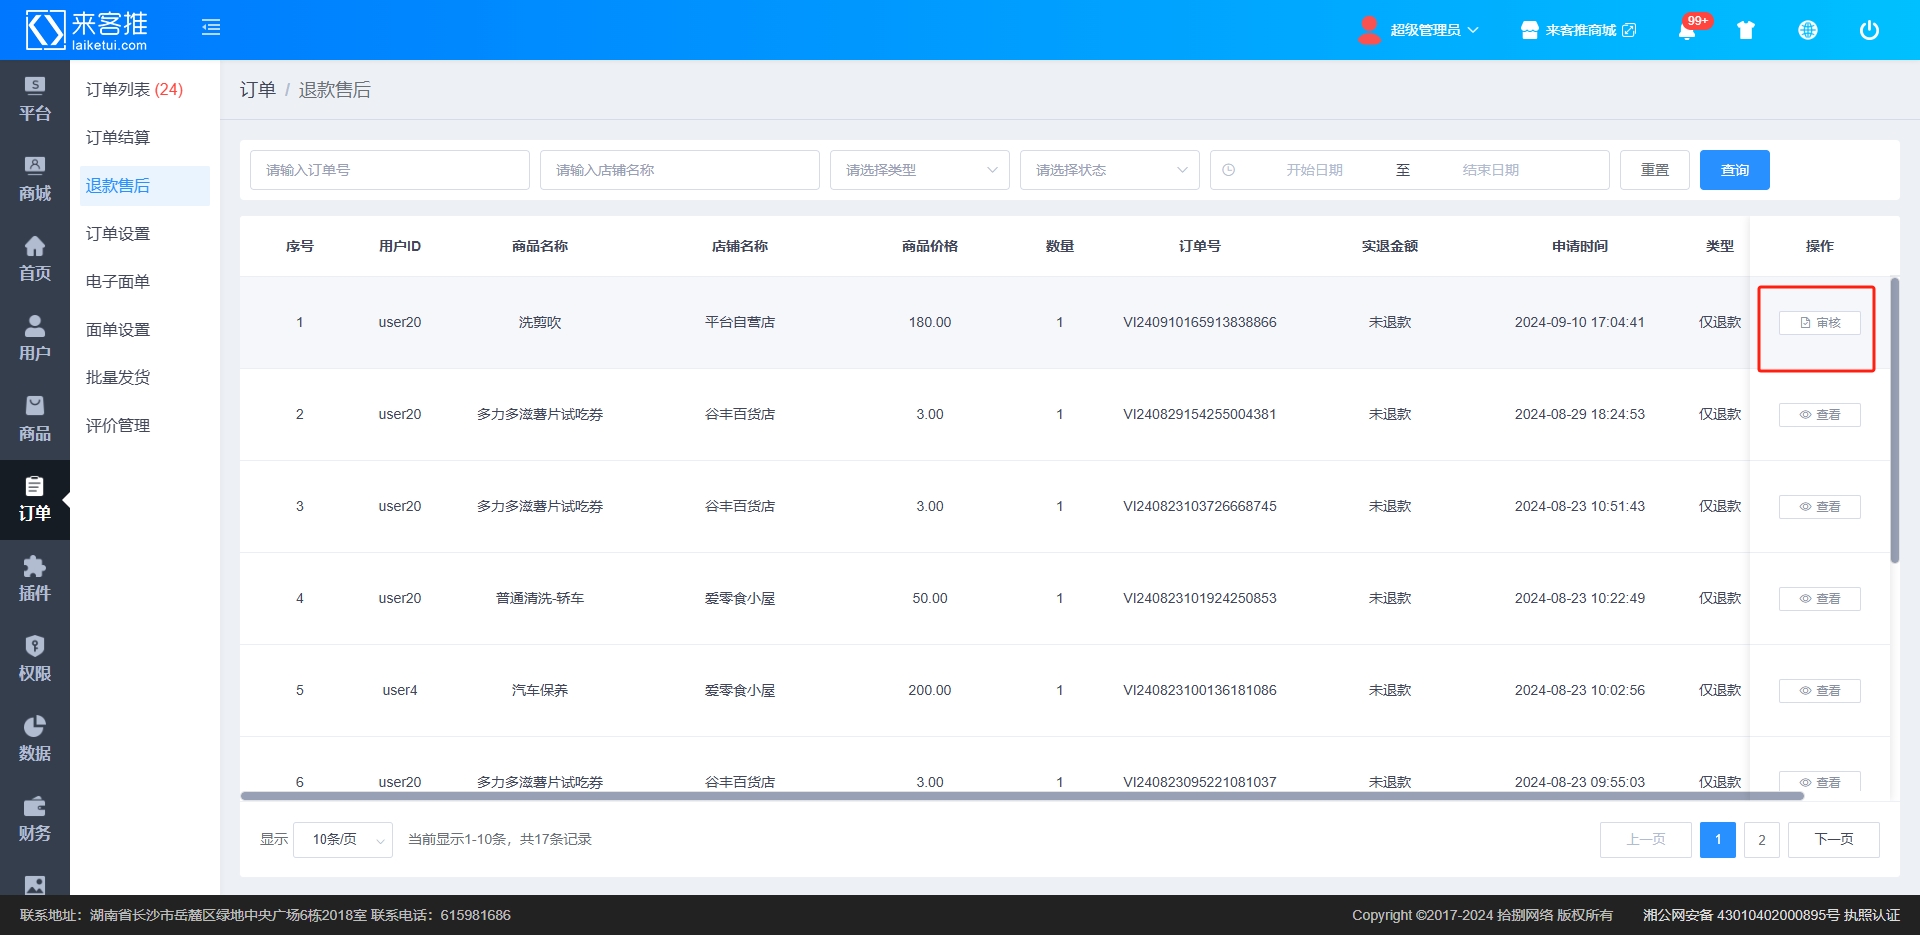
Task: Expand the 请选择类型 type dropdown
Action: point(919,170)
